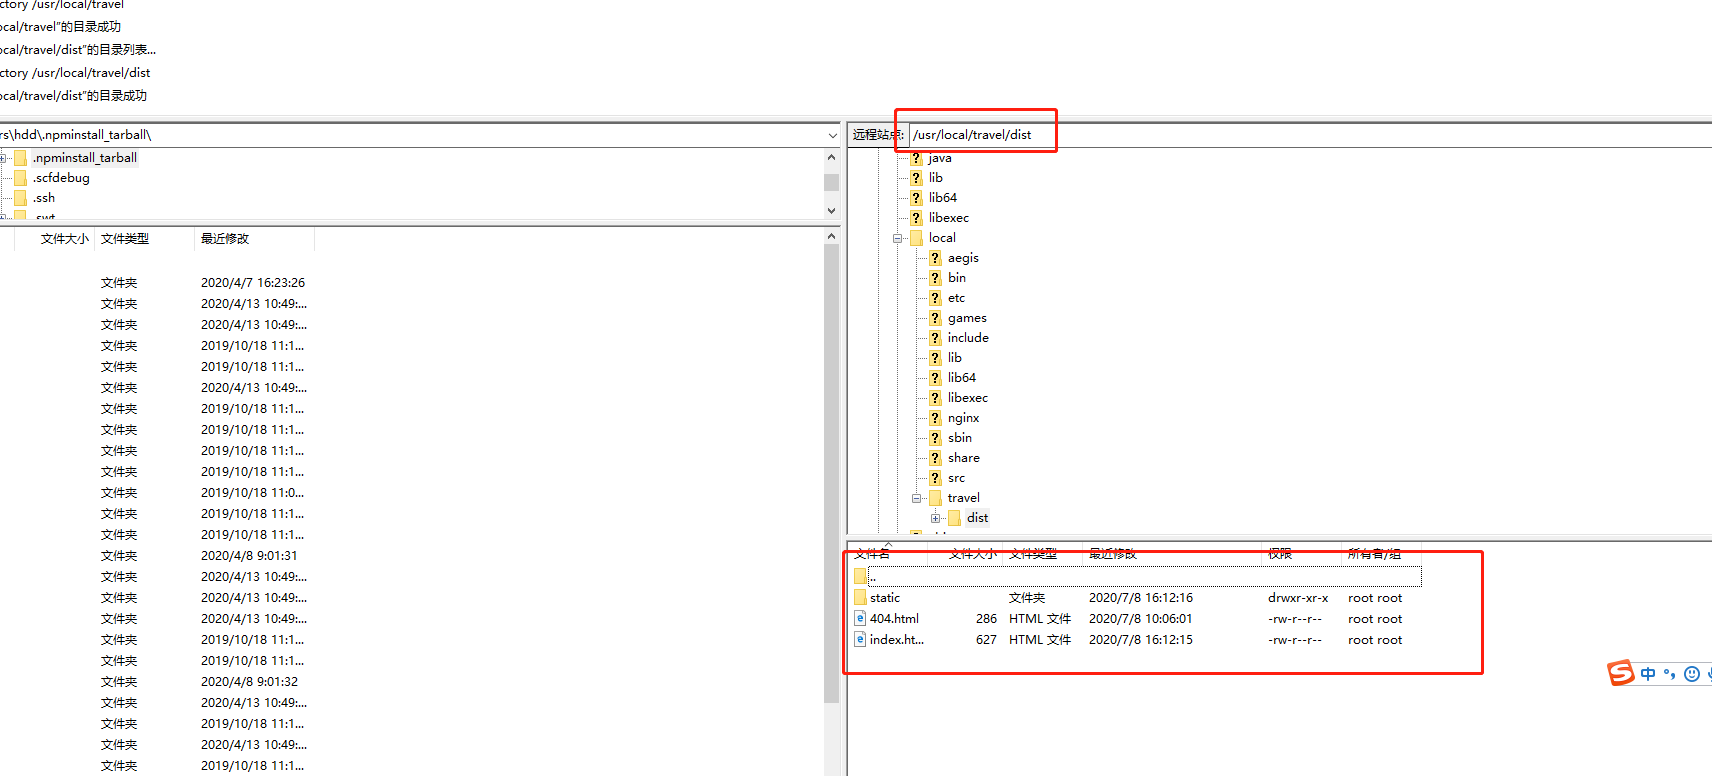Viewport: 1712px width, 776px height.
Task: Select the index.ht... file name
Action: (897, 640)
